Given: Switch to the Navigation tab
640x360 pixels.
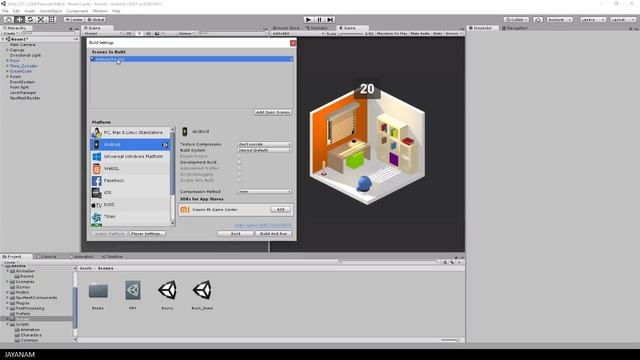Looking at the screenshot, I should coord(515,28).
